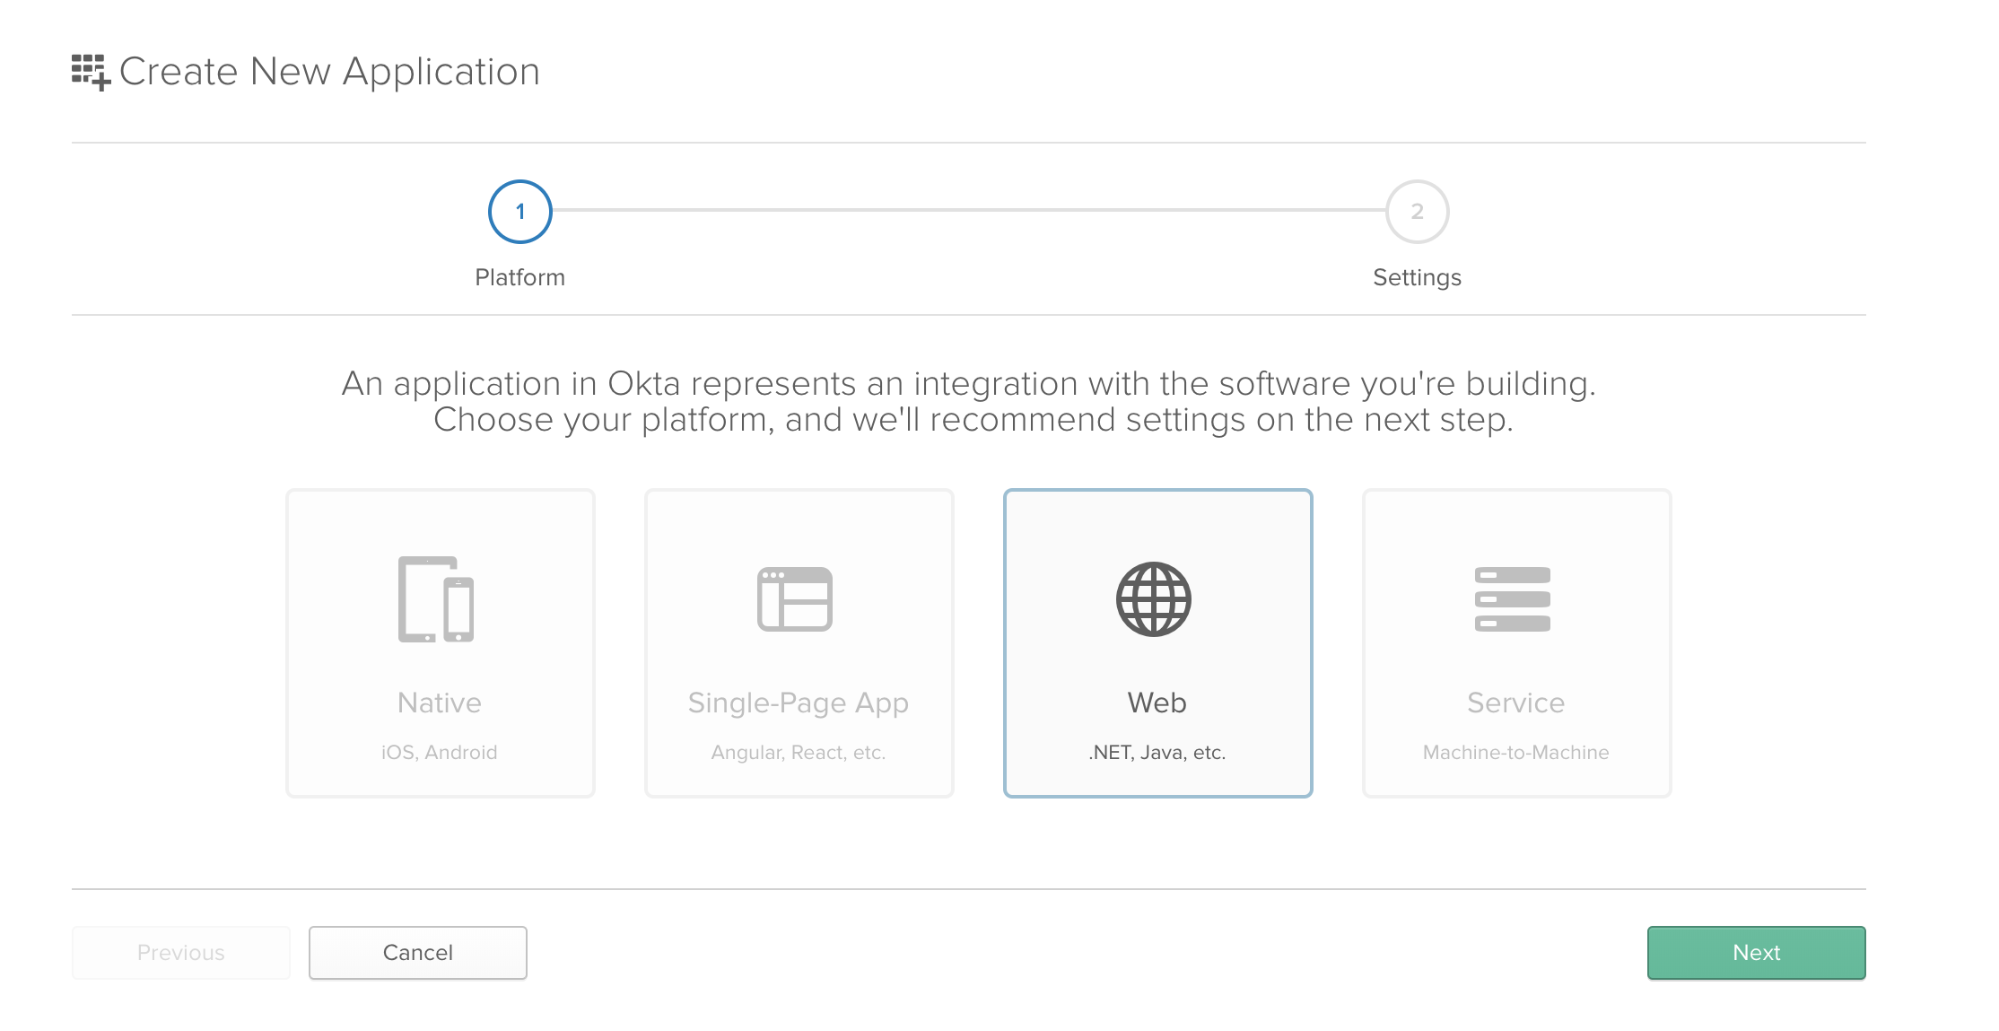The image size is (1999, 1031).
Task: Click the 'Angular, React, etc.' subtitle
Action: (x=798, y=752)
